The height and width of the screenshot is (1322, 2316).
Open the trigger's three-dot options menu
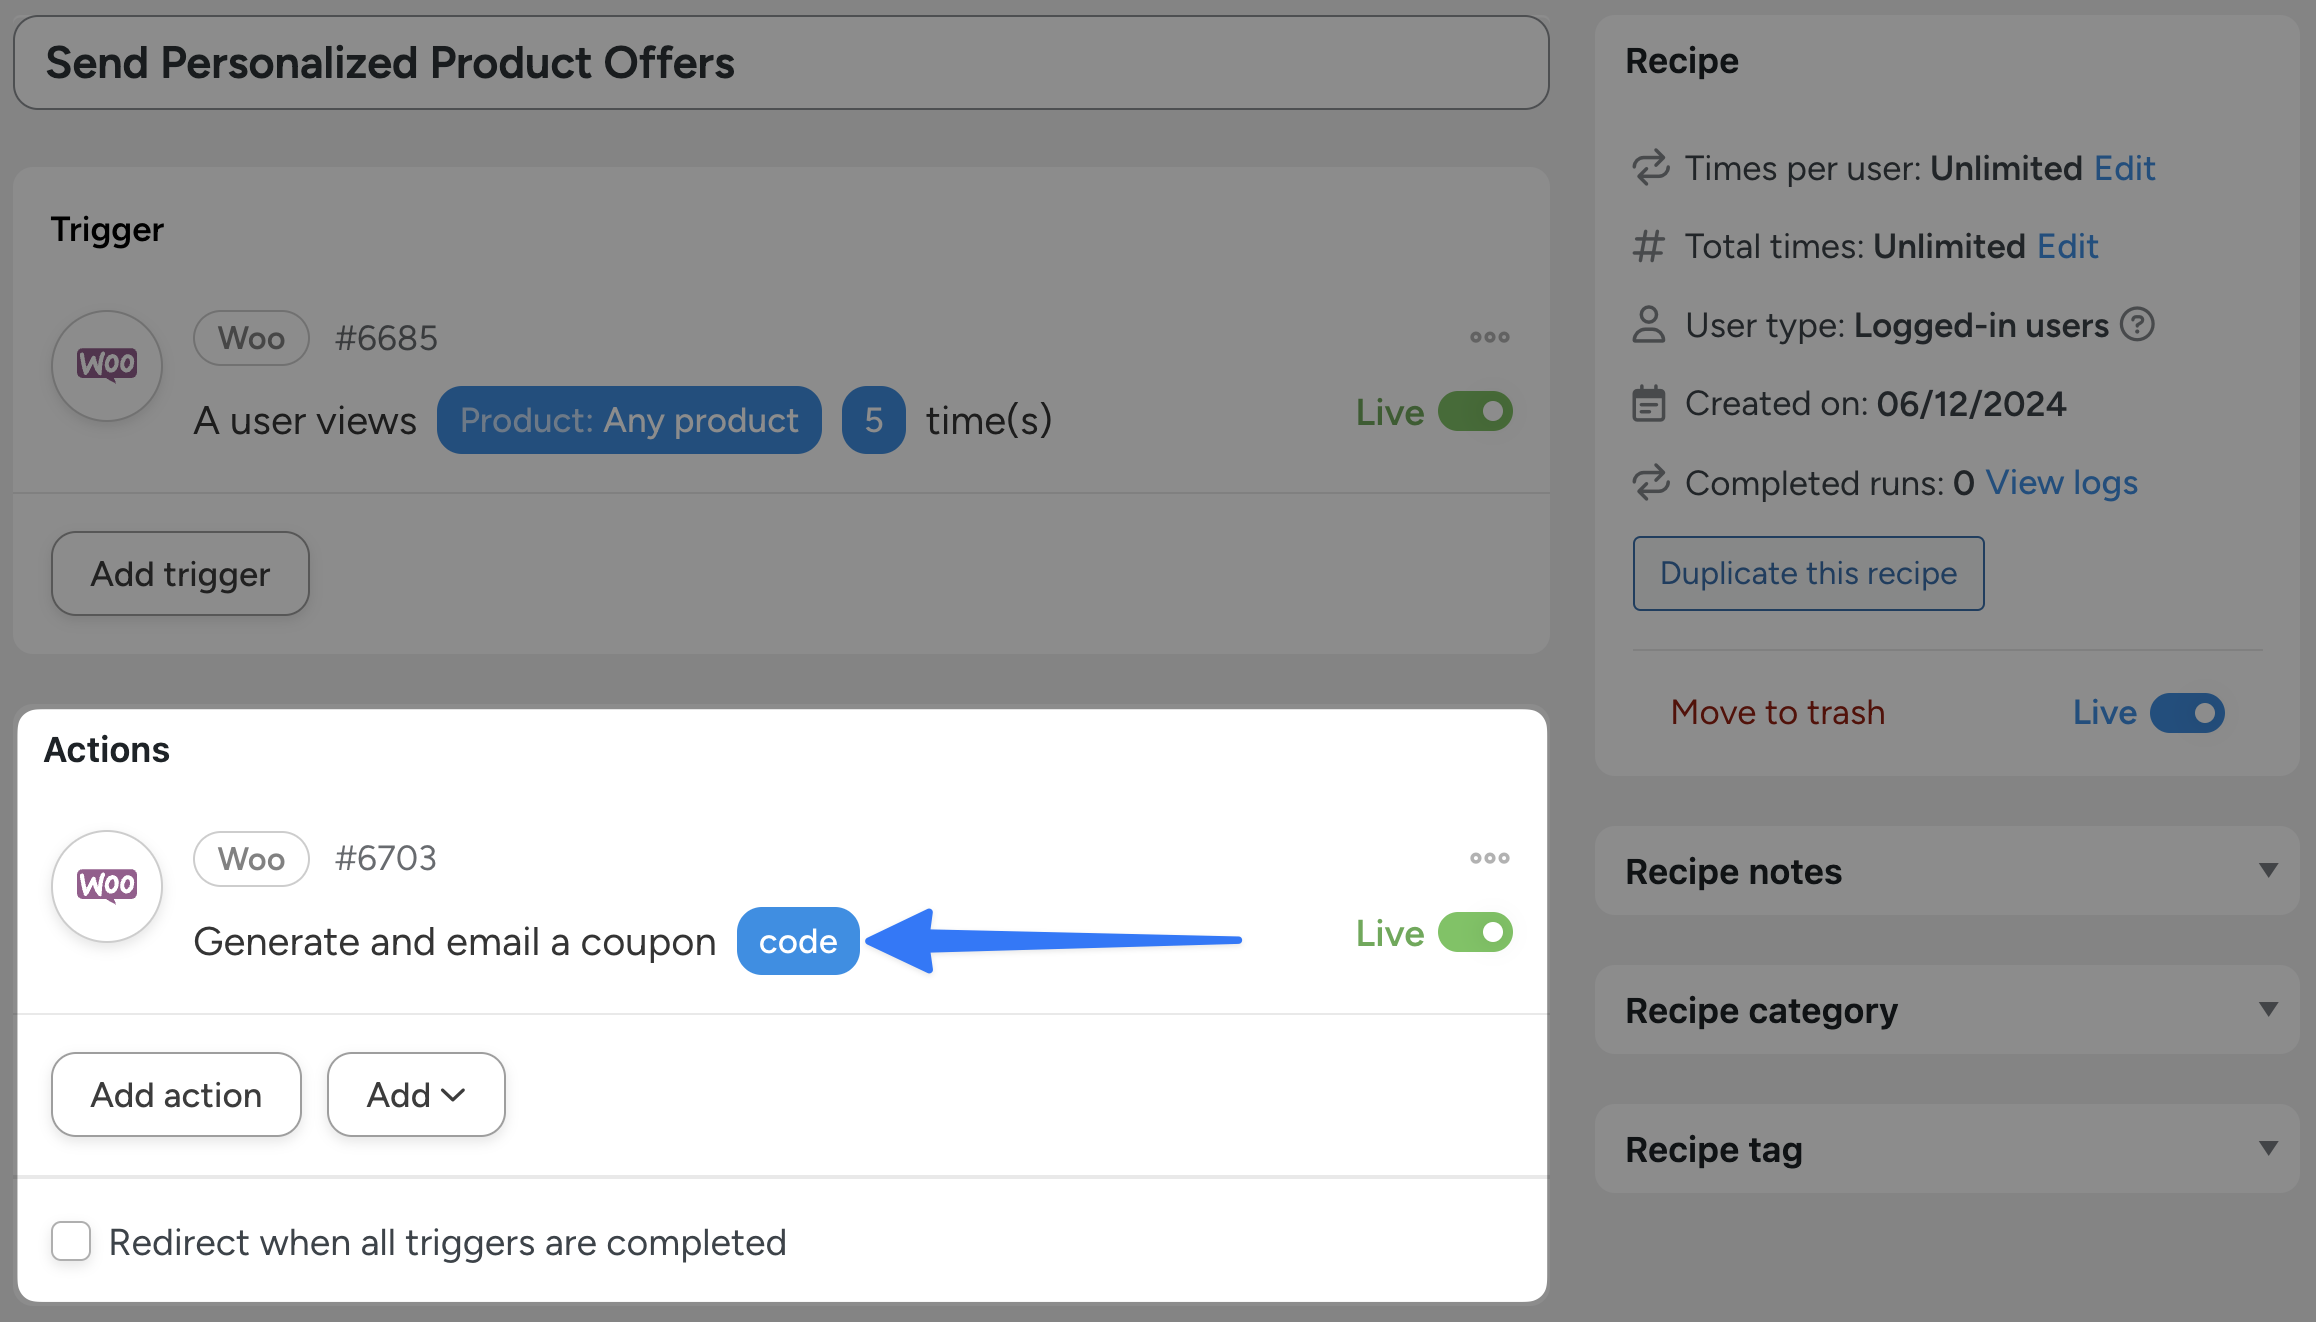pos(1489,338)
